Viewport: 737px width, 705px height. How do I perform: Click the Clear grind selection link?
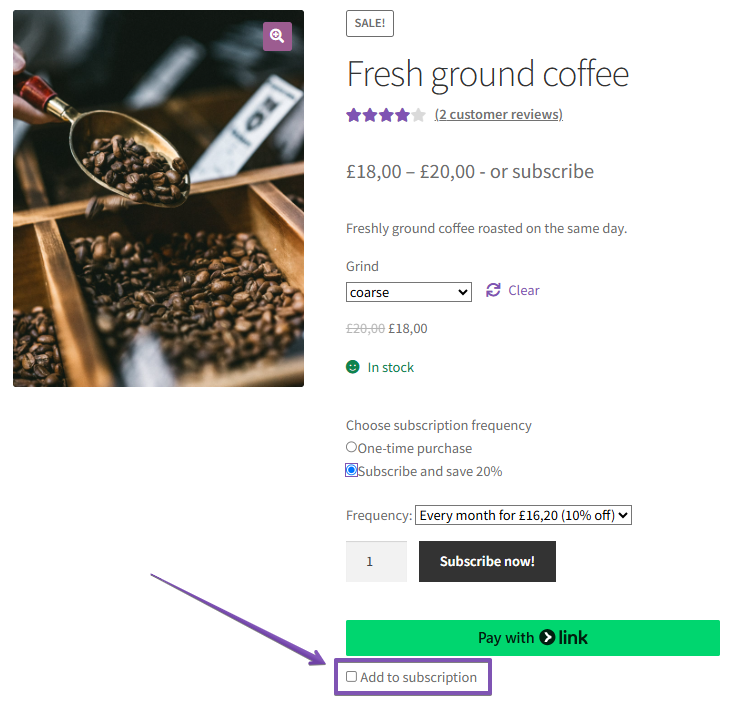(x=523, y=290)
